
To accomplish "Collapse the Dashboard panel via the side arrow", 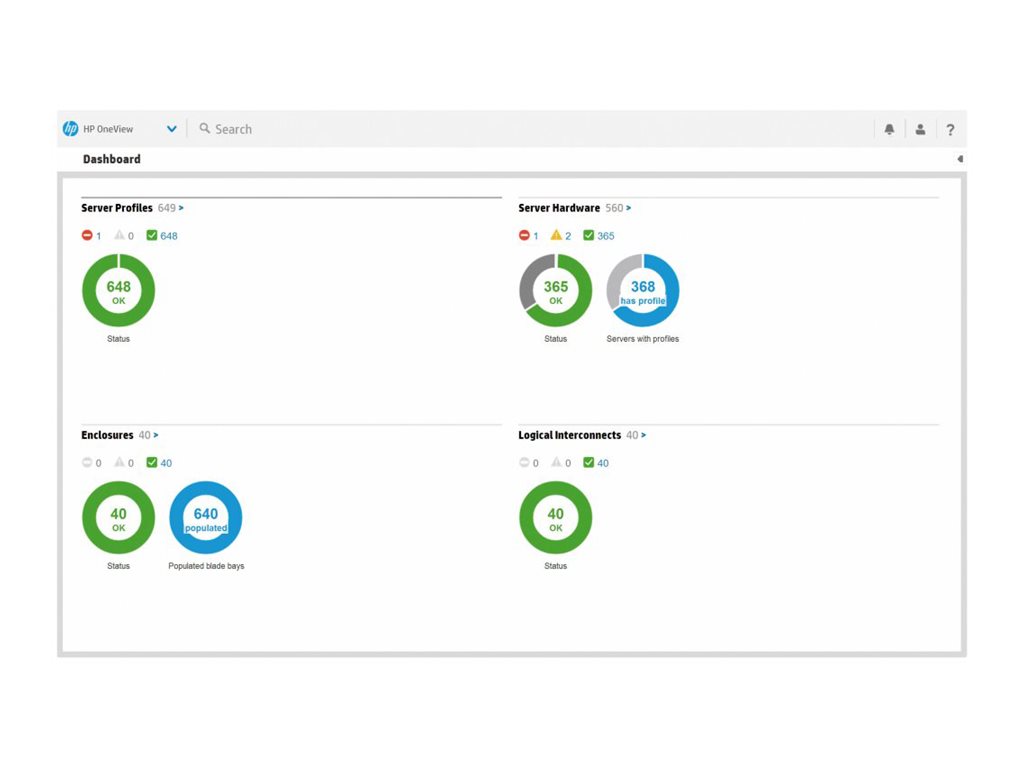I will [959, 158].
